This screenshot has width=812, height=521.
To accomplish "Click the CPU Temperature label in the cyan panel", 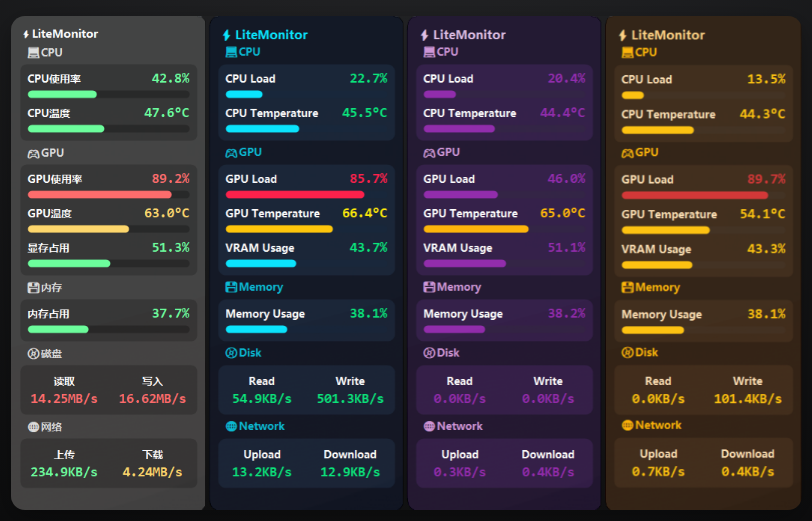I will [272, 113].
